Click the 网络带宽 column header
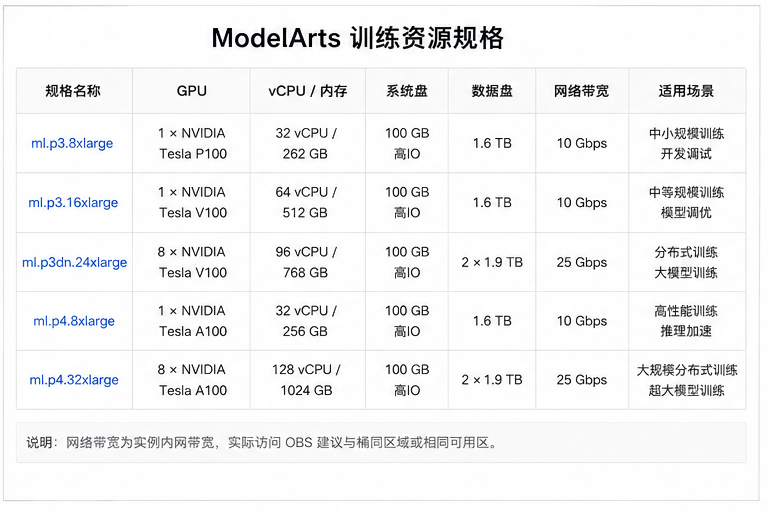The image size is (768, 512). tap(581, 91)
